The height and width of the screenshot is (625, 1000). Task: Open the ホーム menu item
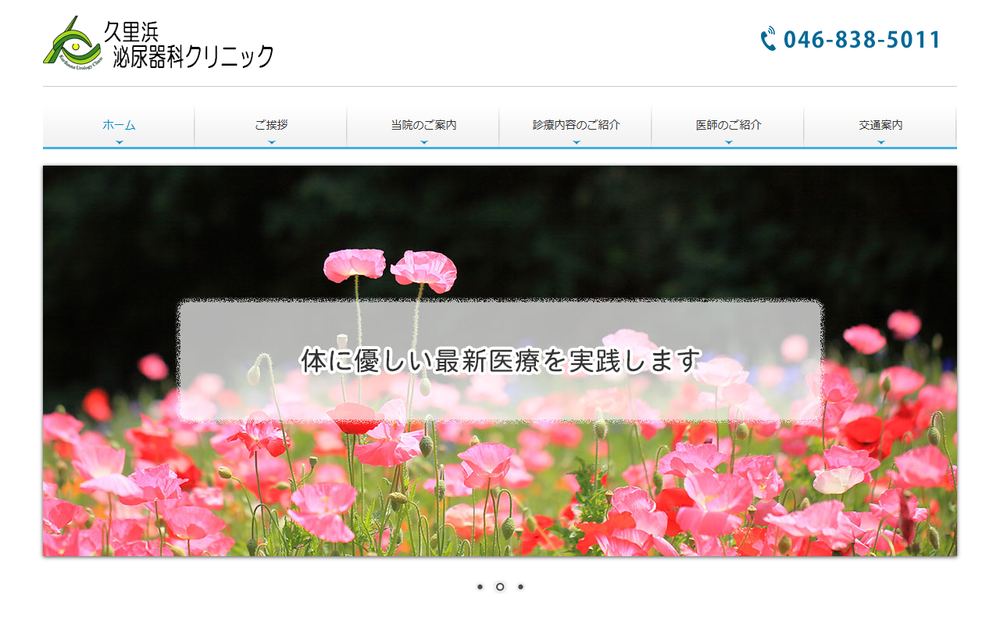click(x=119, y=125)
